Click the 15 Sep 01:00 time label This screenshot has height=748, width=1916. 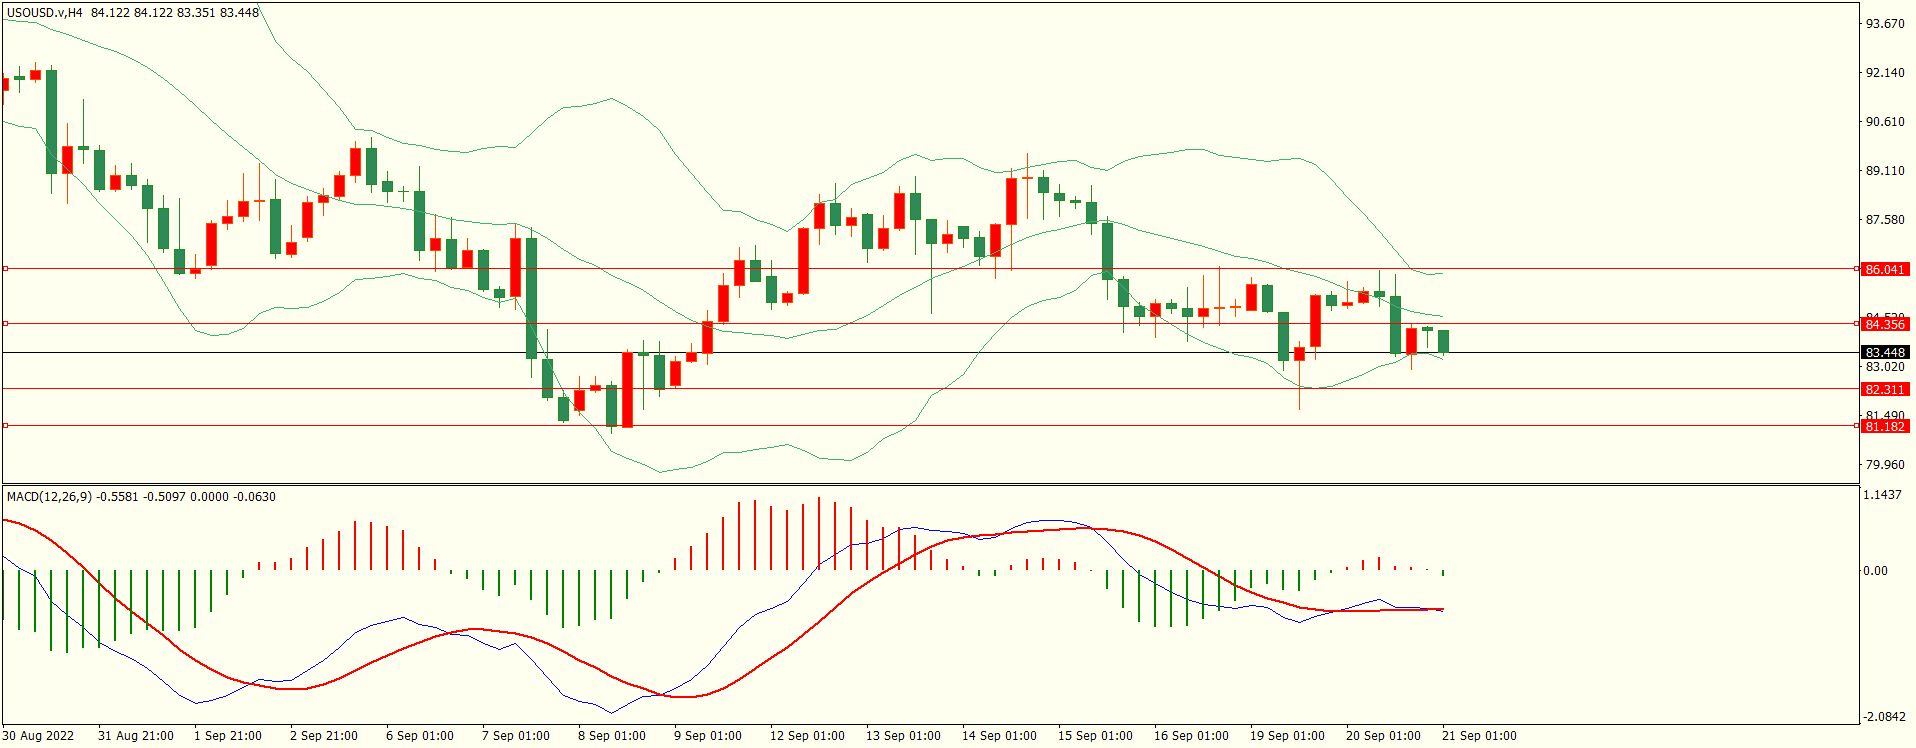(1095, 736)
